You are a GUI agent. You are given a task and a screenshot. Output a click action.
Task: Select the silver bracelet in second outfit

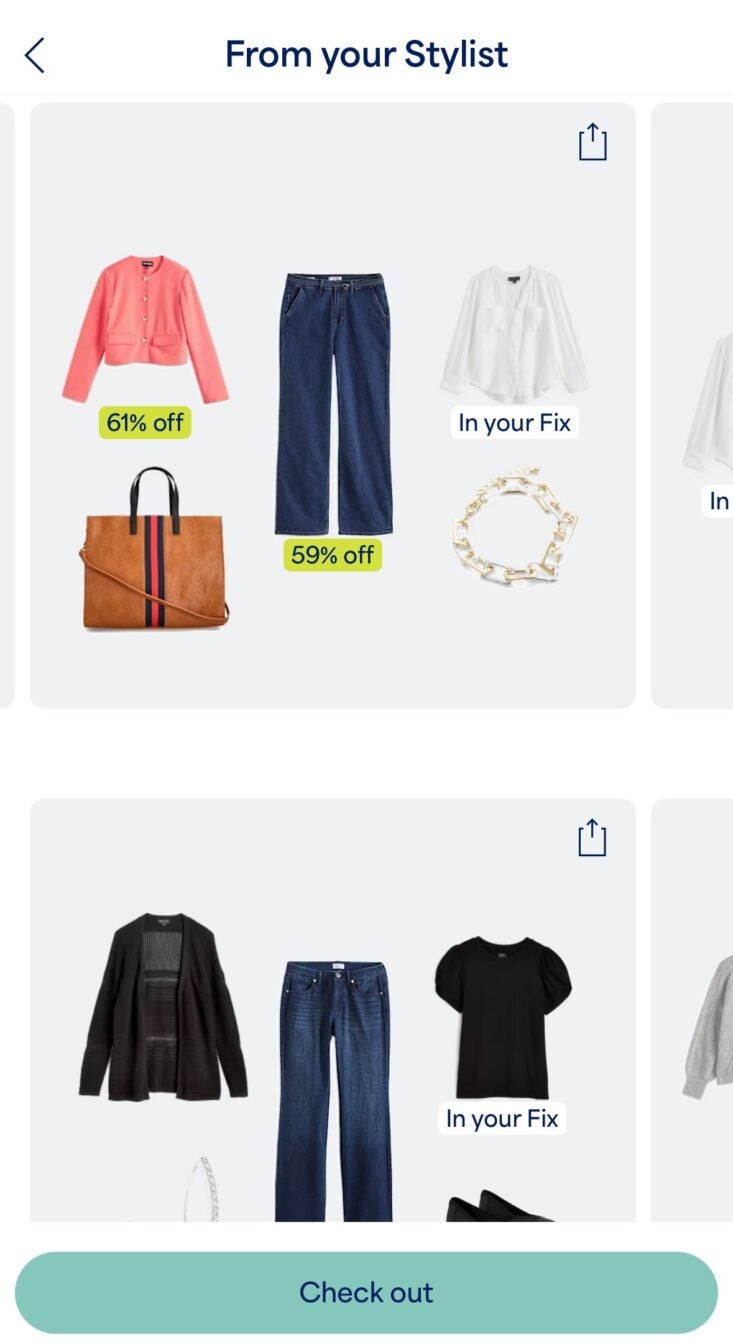(203, 1189)
